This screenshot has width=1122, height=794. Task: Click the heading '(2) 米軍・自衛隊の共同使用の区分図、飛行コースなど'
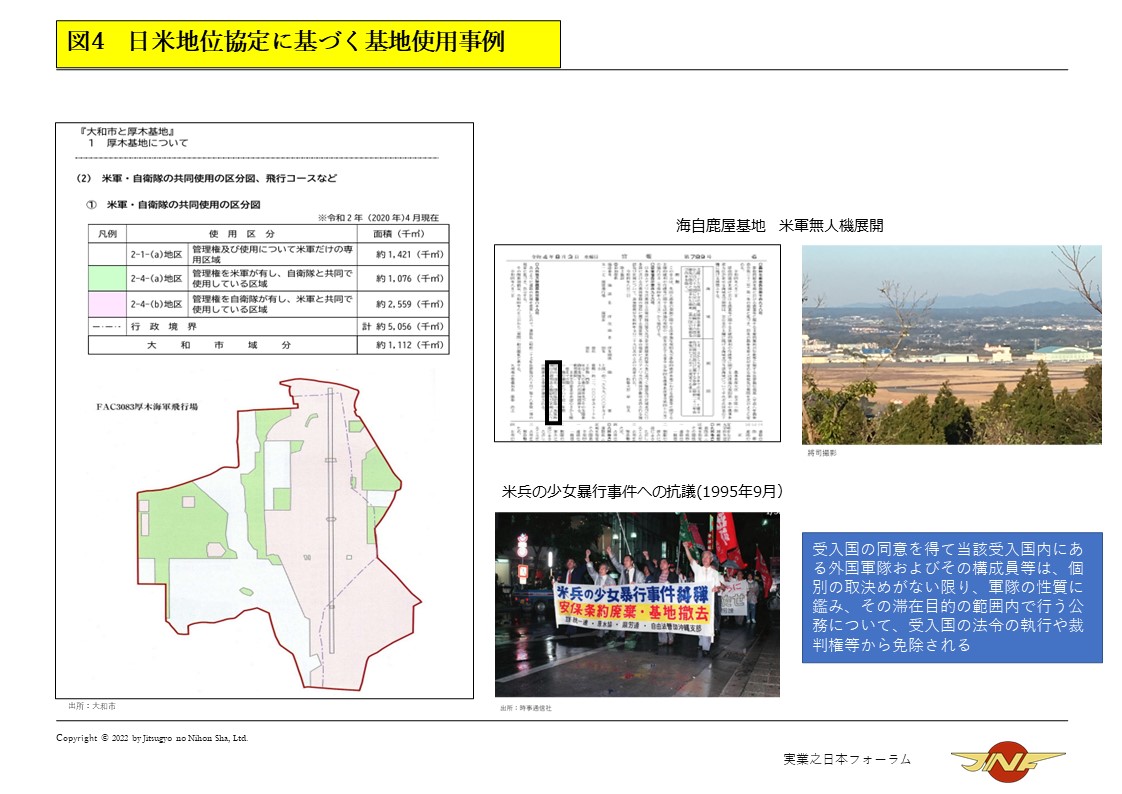click(206, 178)
